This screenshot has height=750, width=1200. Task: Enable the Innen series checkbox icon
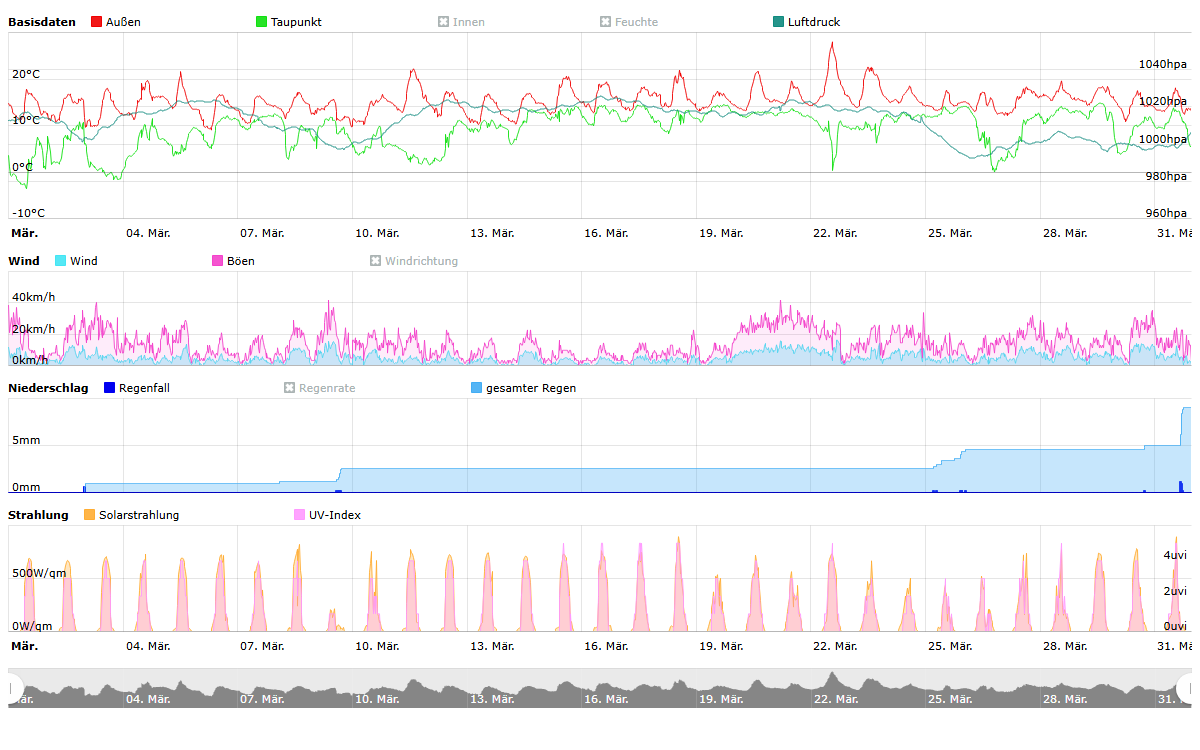pos(443,22)
